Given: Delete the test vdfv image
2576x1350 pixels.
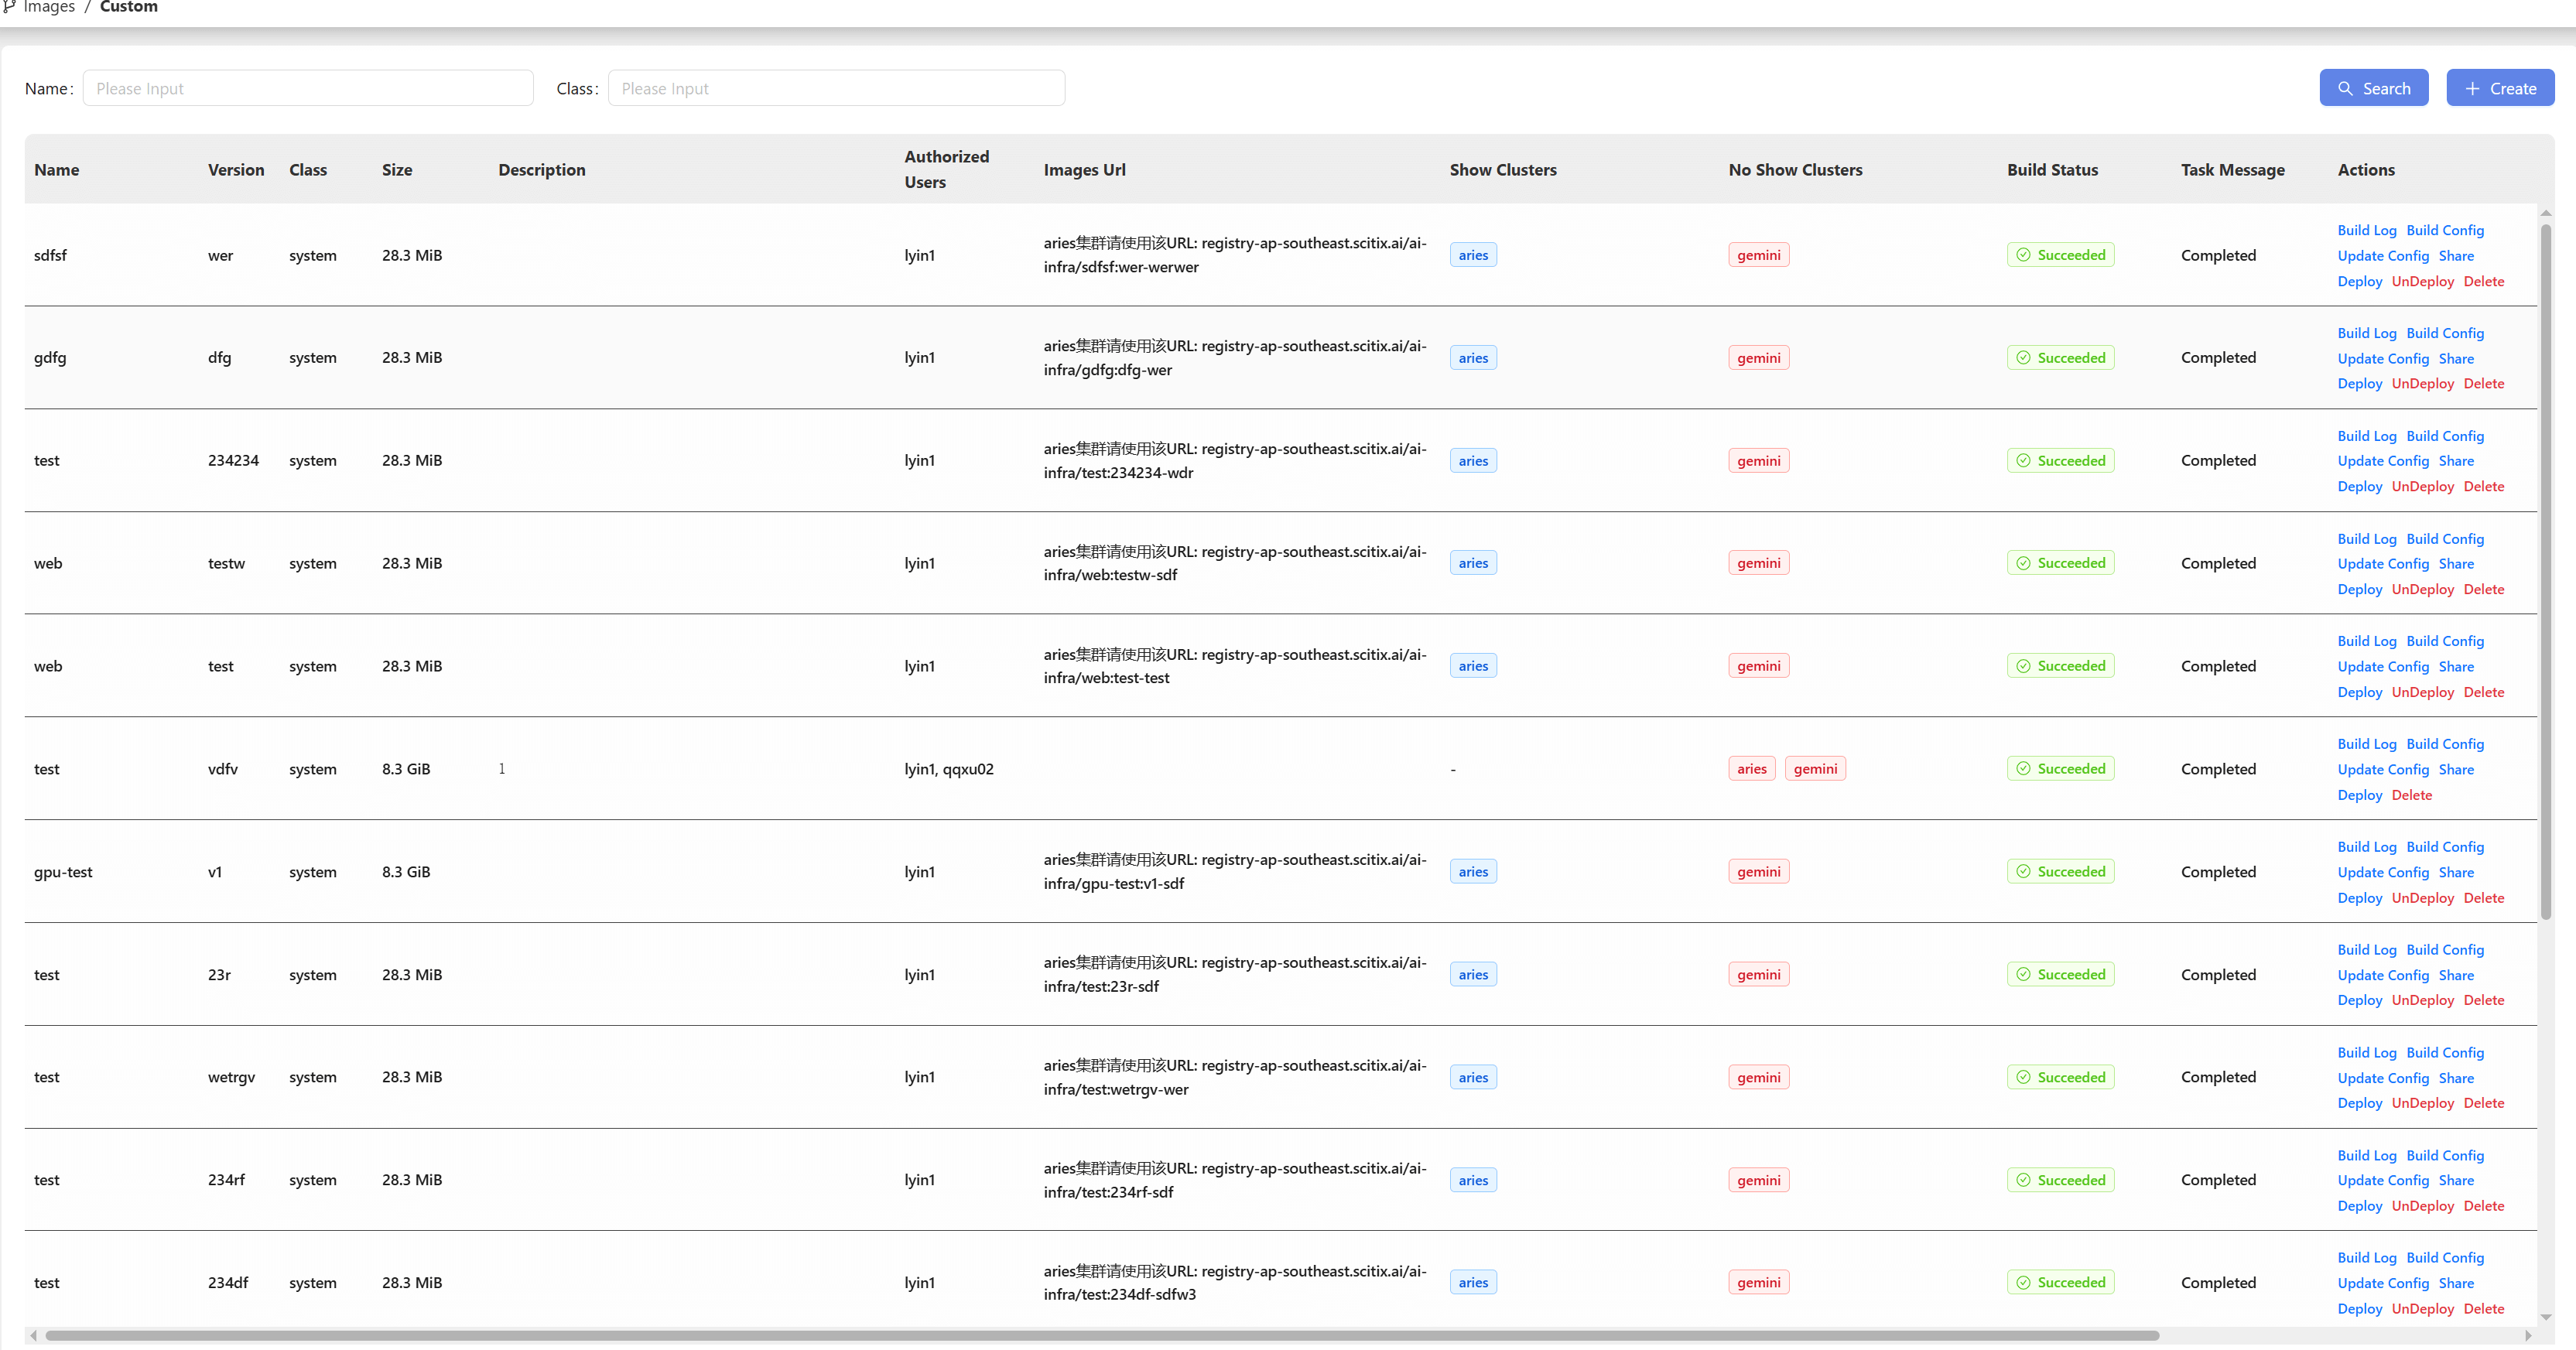Looking at the screenshot, I should click(2411, 795).
